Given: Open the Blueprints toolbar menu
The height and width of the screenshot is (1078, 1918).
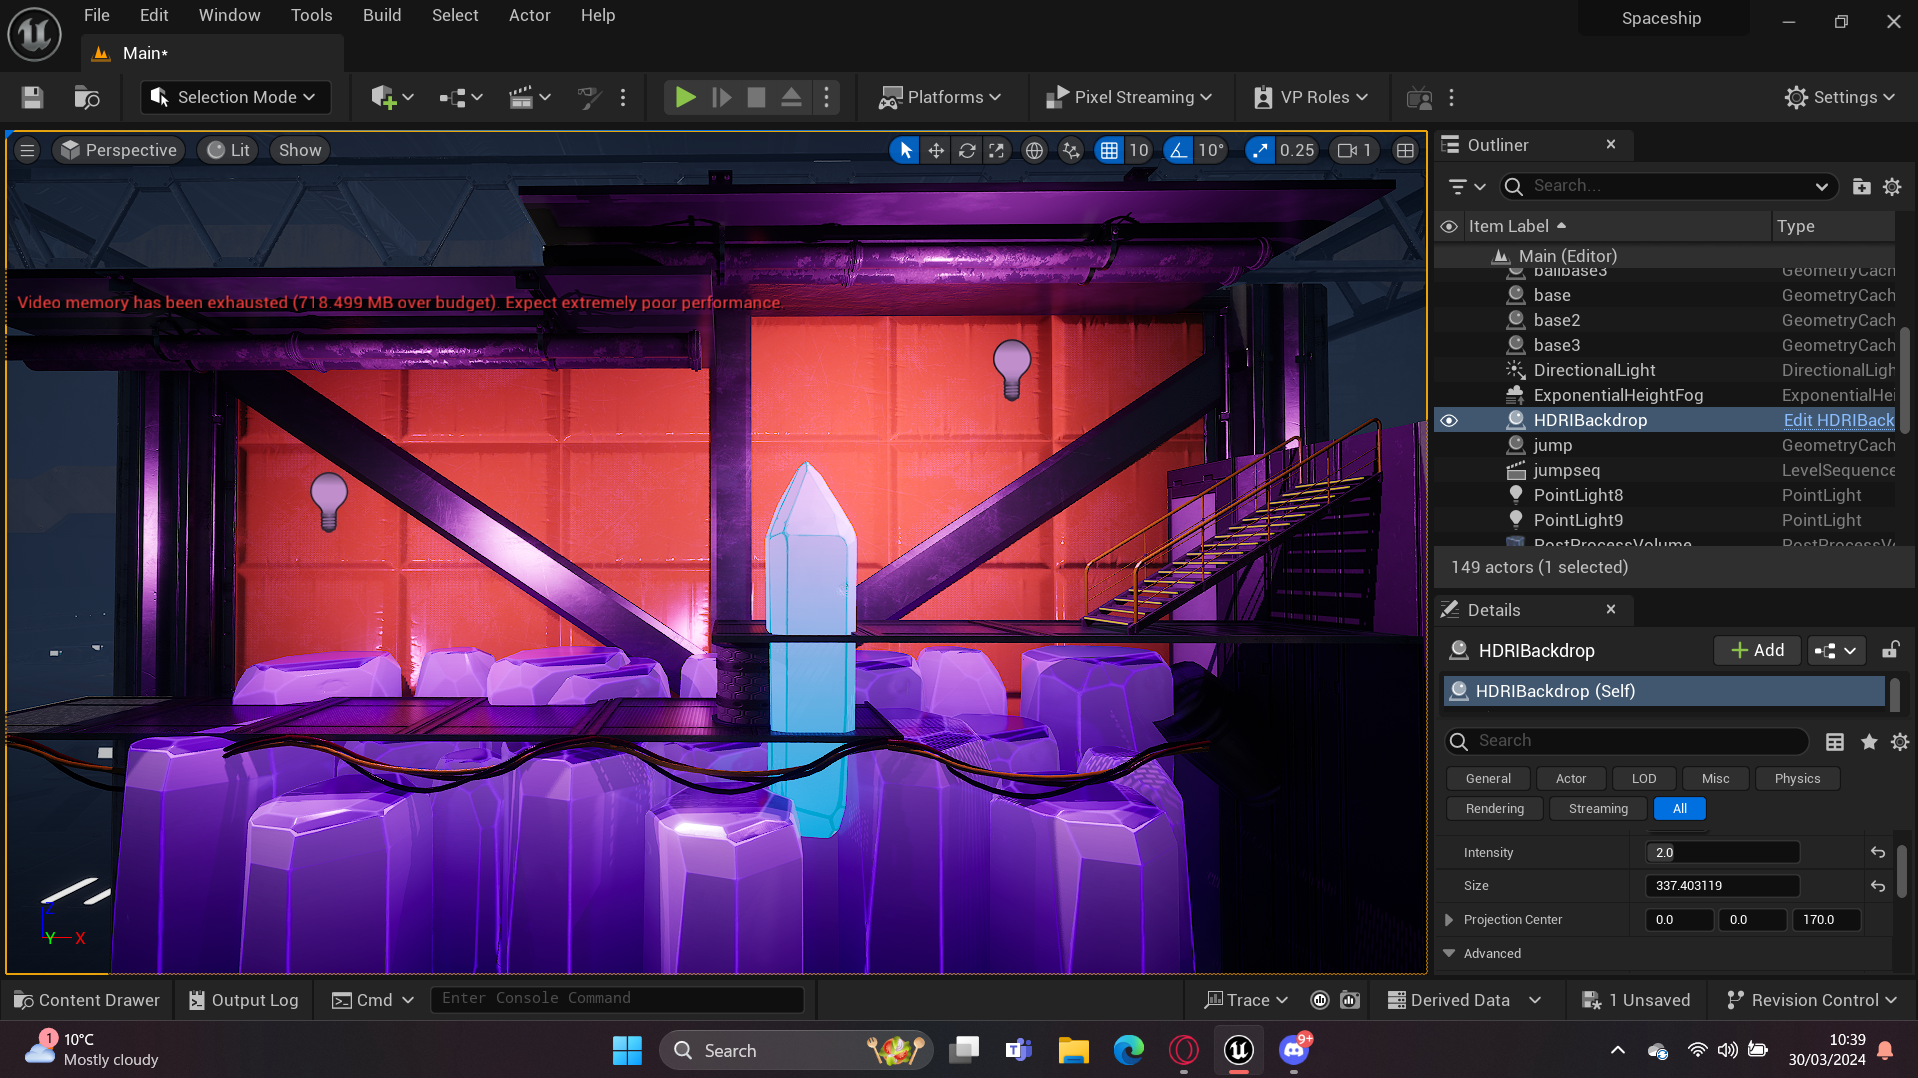Looking at the screenshot, I should click(x=460, y=97).
